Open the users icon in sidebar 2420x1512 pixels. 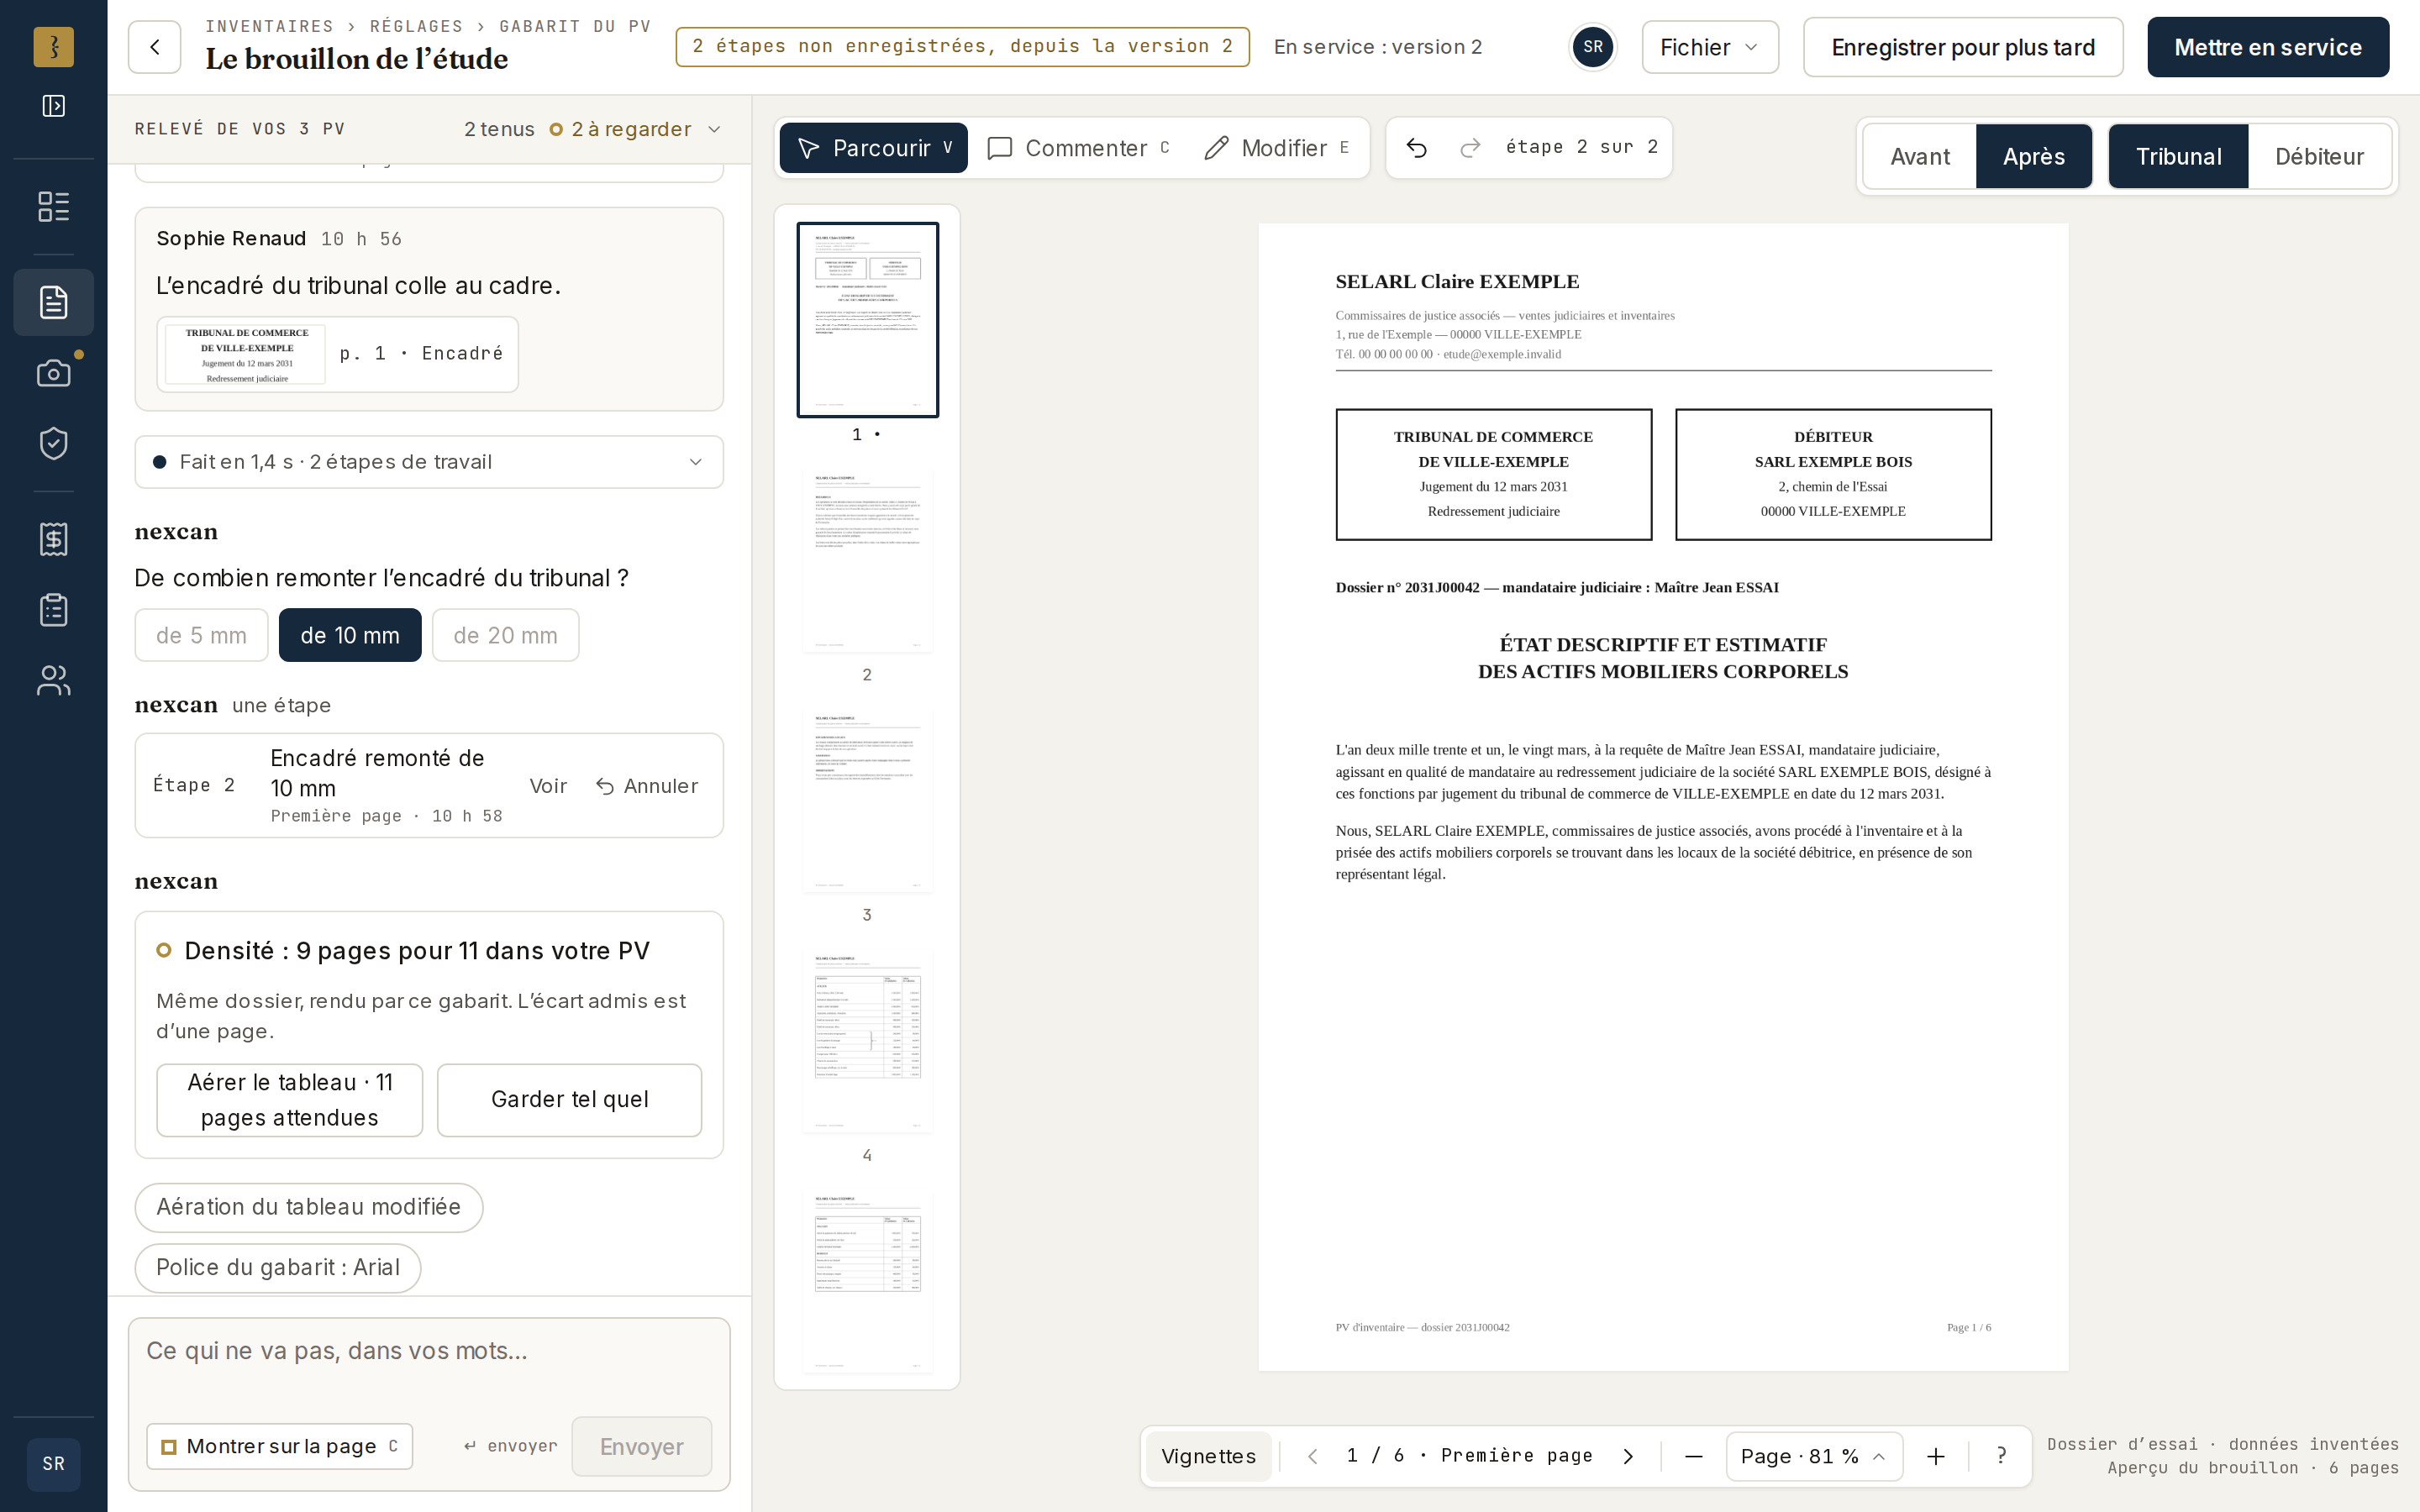point(54,681)
